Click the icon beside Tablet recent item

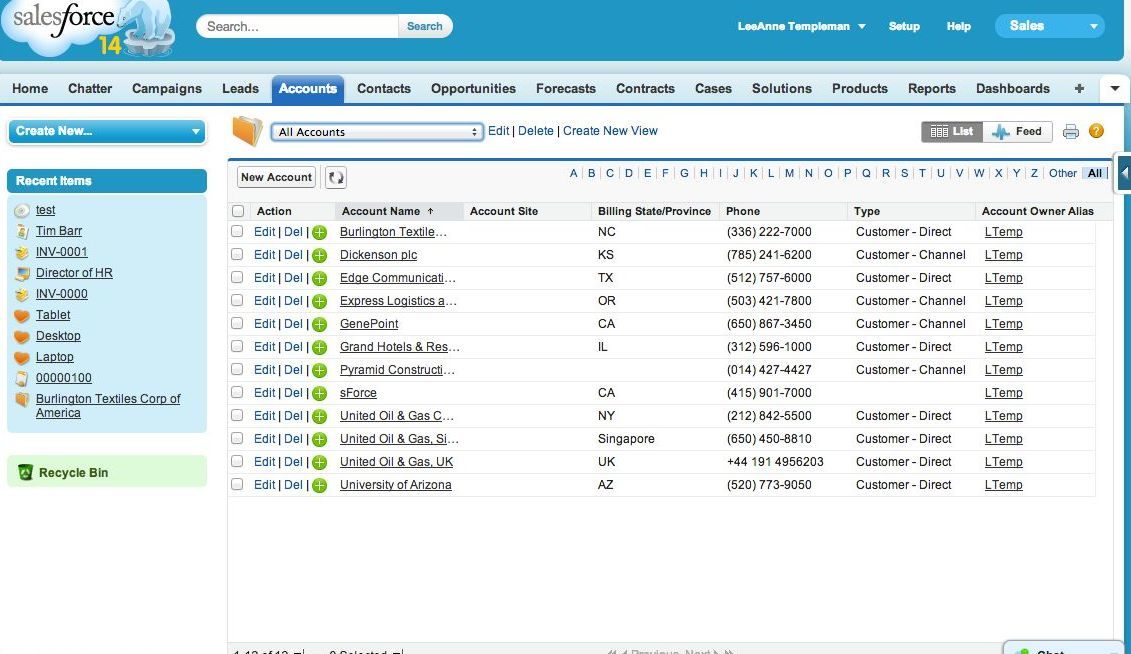(22, 315)
